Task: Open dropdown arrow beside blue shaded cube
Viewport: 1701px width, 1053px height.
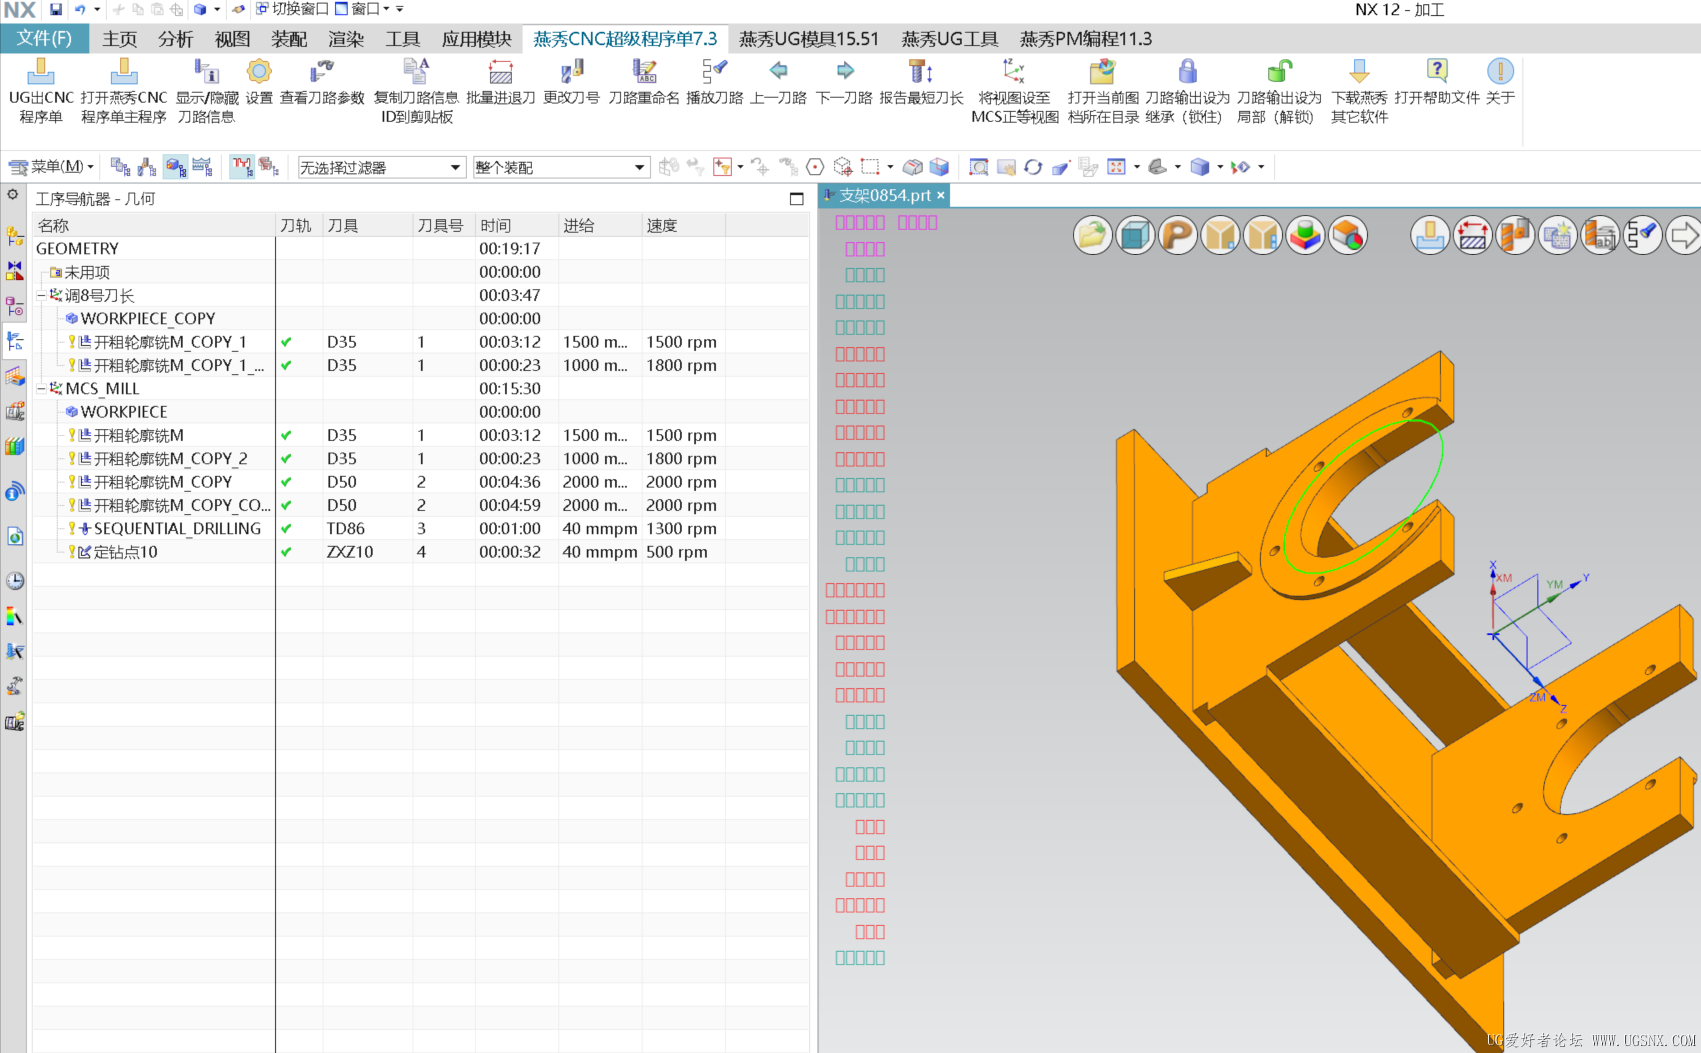Action: pos(1220,167)
